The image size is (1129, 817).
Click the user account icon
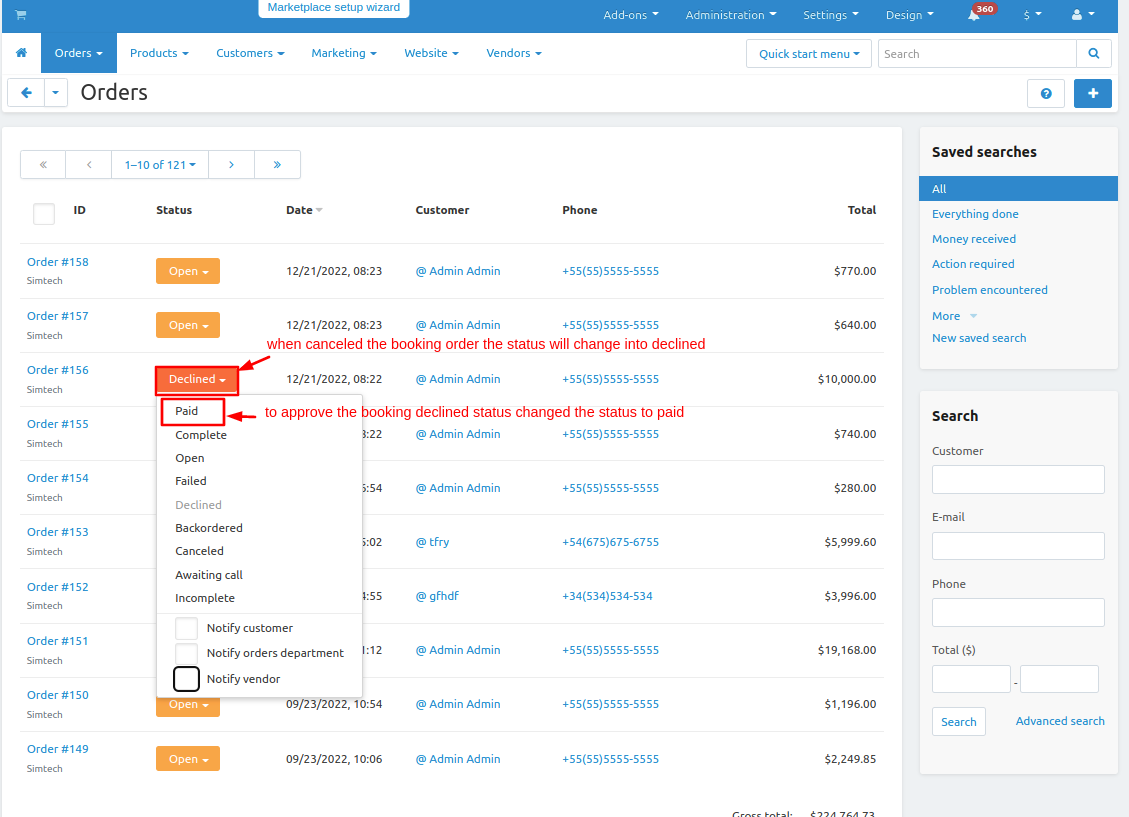(1082, 15)
